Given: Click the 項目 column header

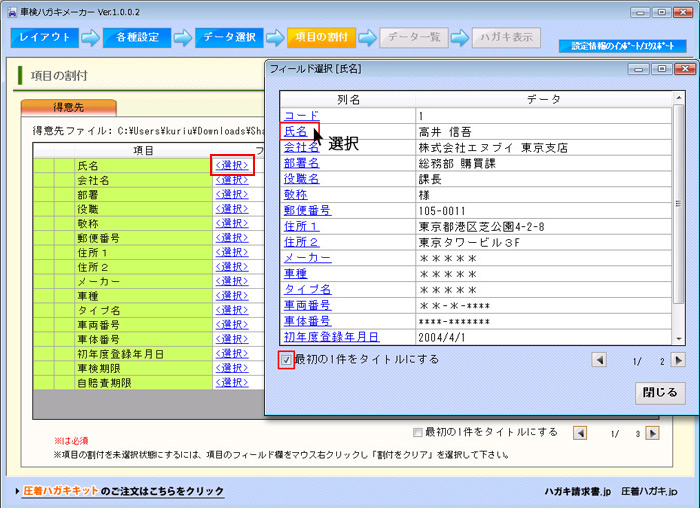Looking at the screenshot, I should [x=143, y=150].
